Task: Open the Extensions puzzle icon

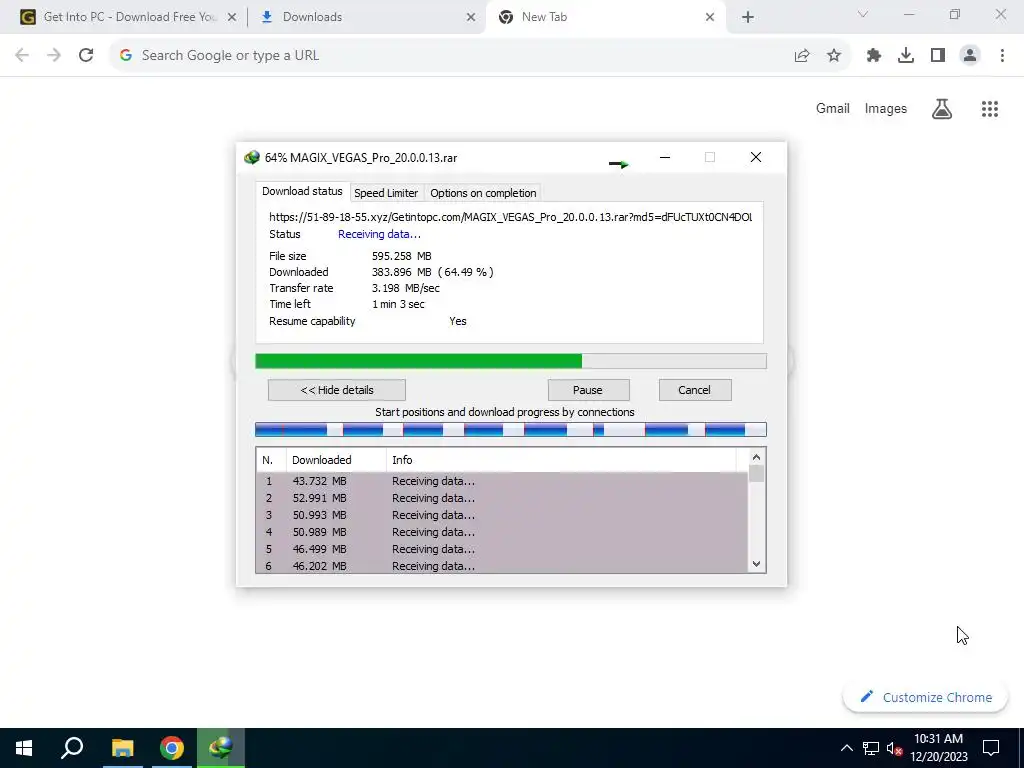Action: point(874,56)
